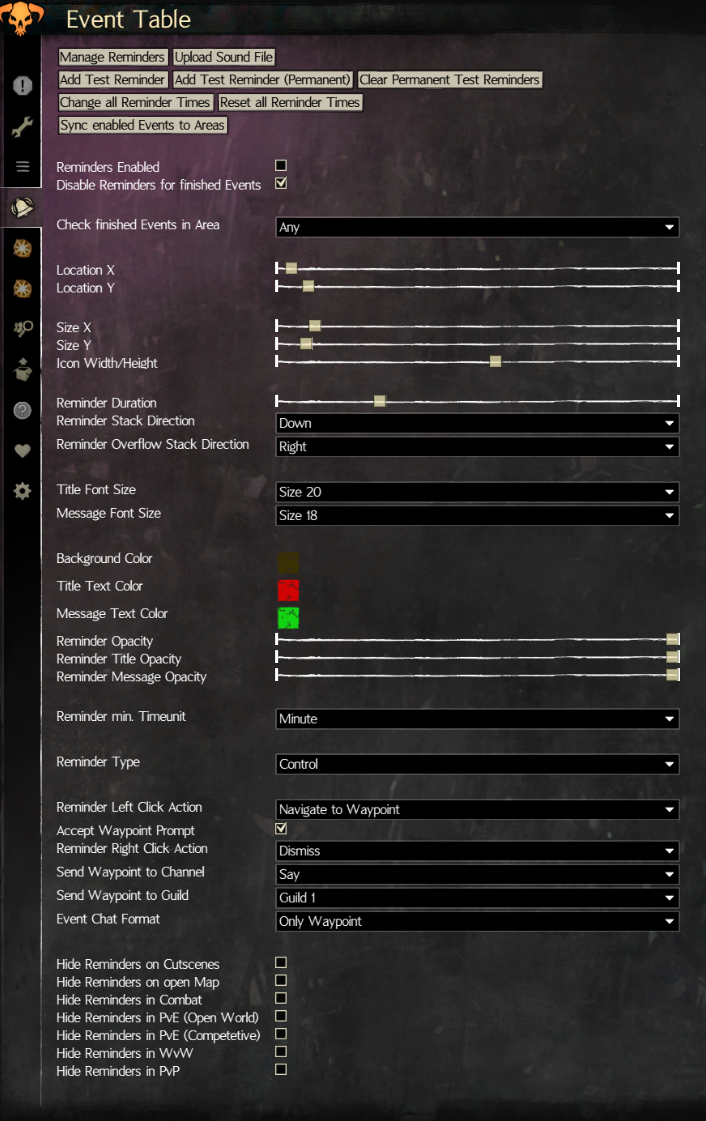This screenshot has width=706, height=1121.
Task: Click the Upload Sound File button
Action: (224, 57)
